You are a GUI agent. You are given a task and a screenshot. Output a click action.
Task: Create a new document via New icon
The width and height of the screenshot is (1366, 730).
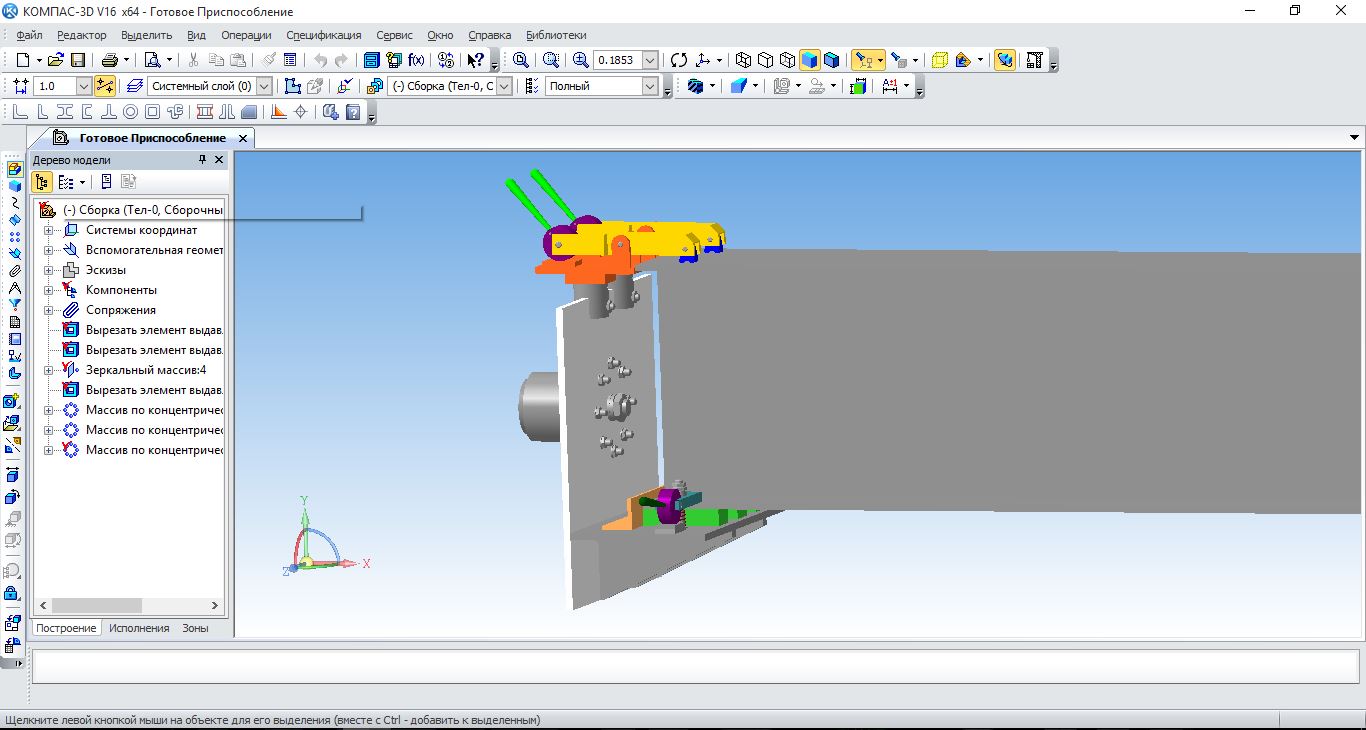tap(22, 60)
